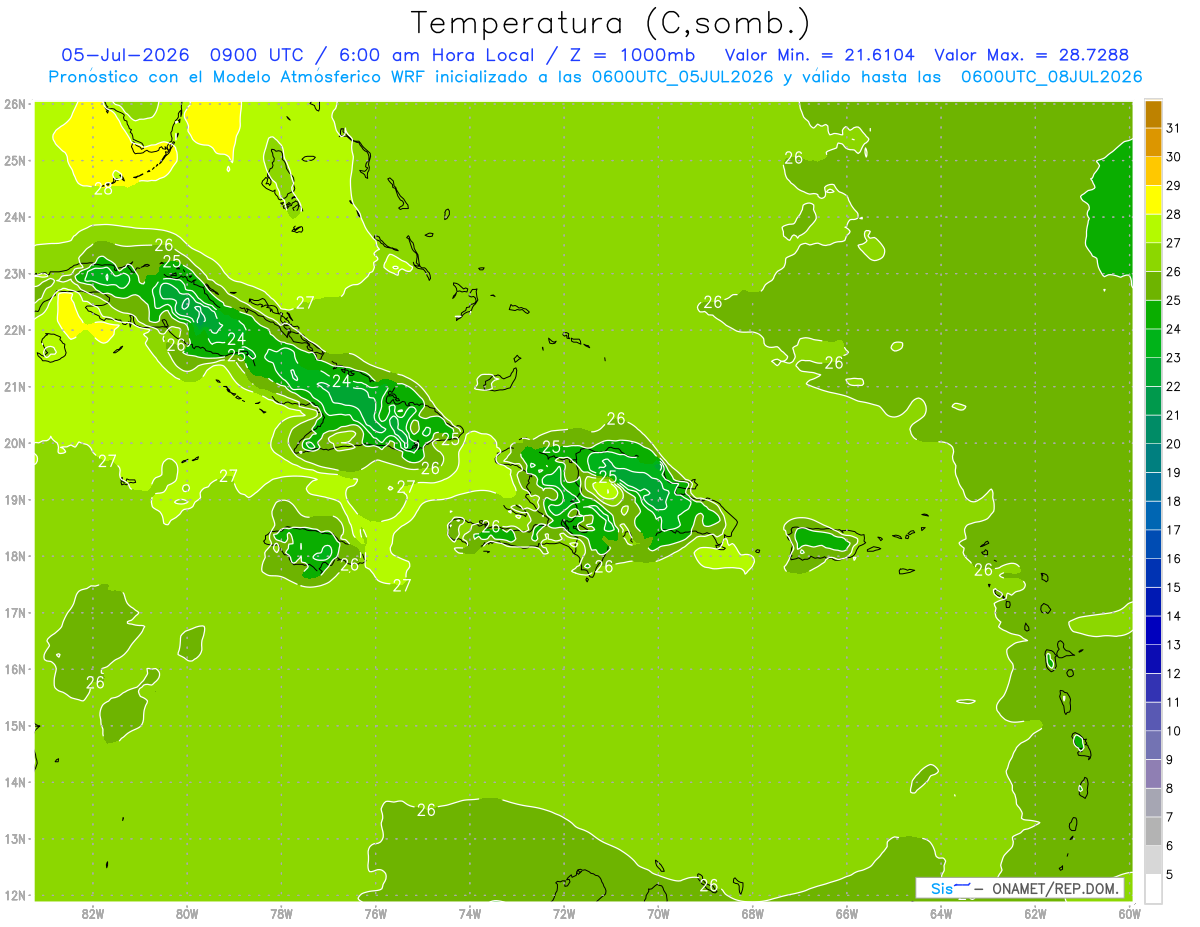Click the orange colorbar swatch between 30 and 31
This screenshot has width=1200, height=927.
[1153, 143]
